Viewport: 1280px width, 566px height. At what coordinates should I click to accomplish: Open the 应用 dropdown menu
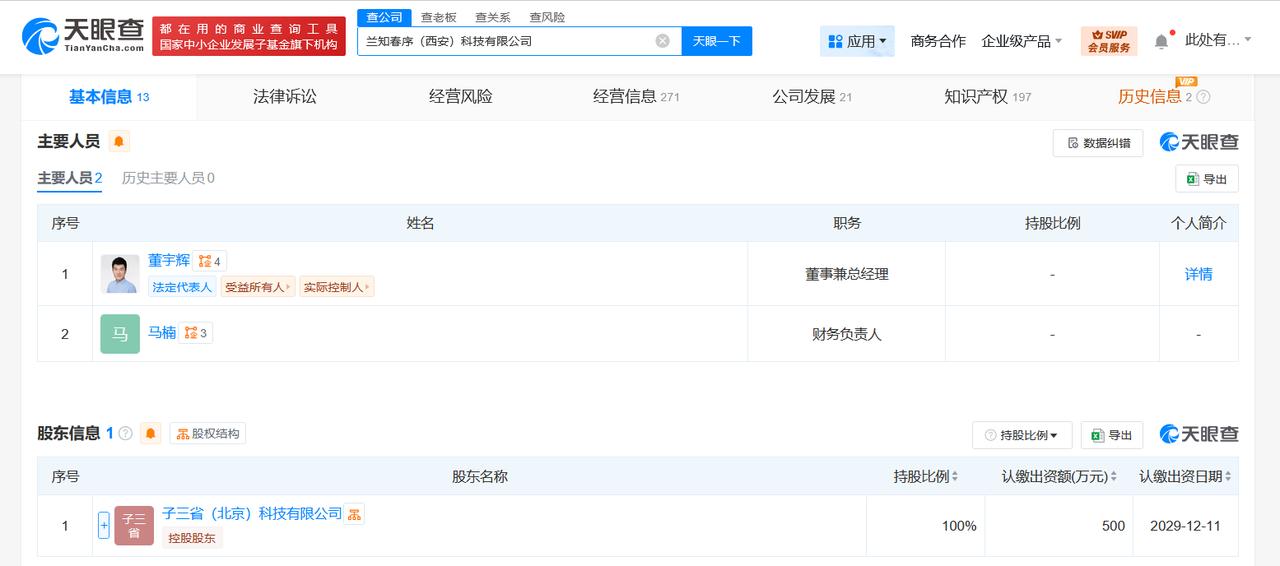[857, 41]
